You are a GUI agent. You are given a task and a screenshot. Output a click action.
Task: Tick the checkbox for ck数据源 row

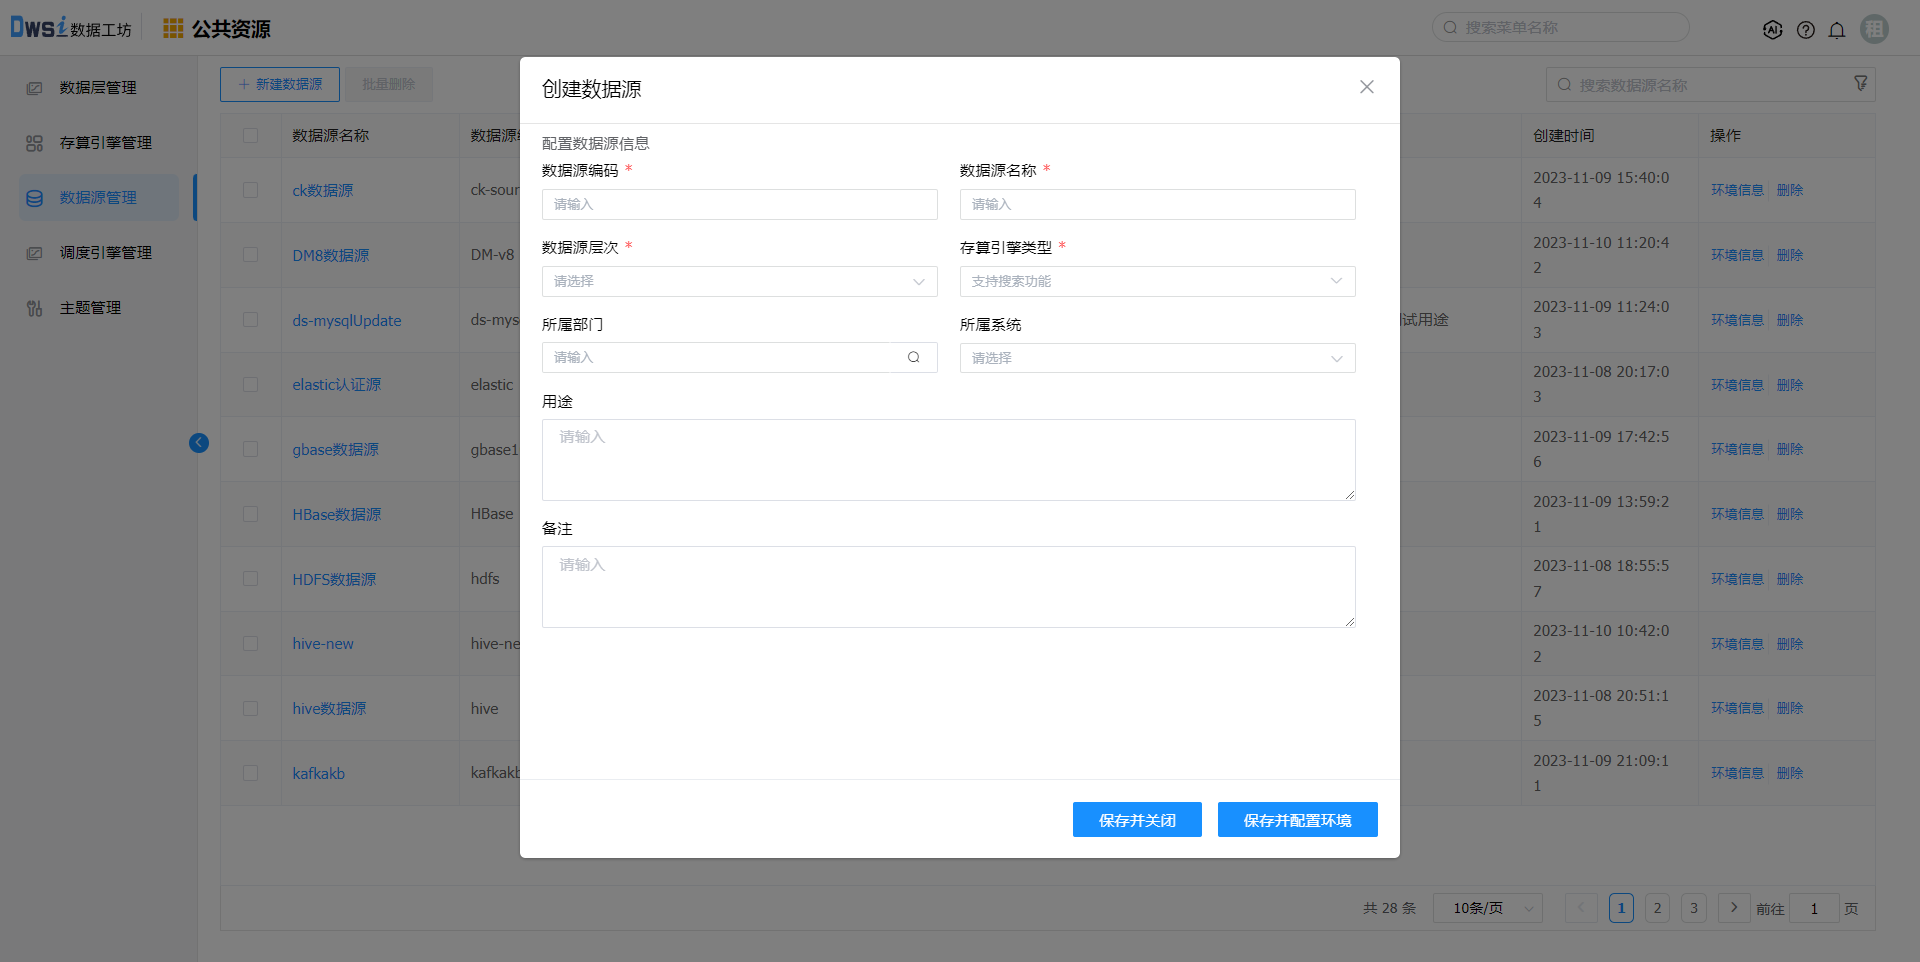(x=250, y=190)
